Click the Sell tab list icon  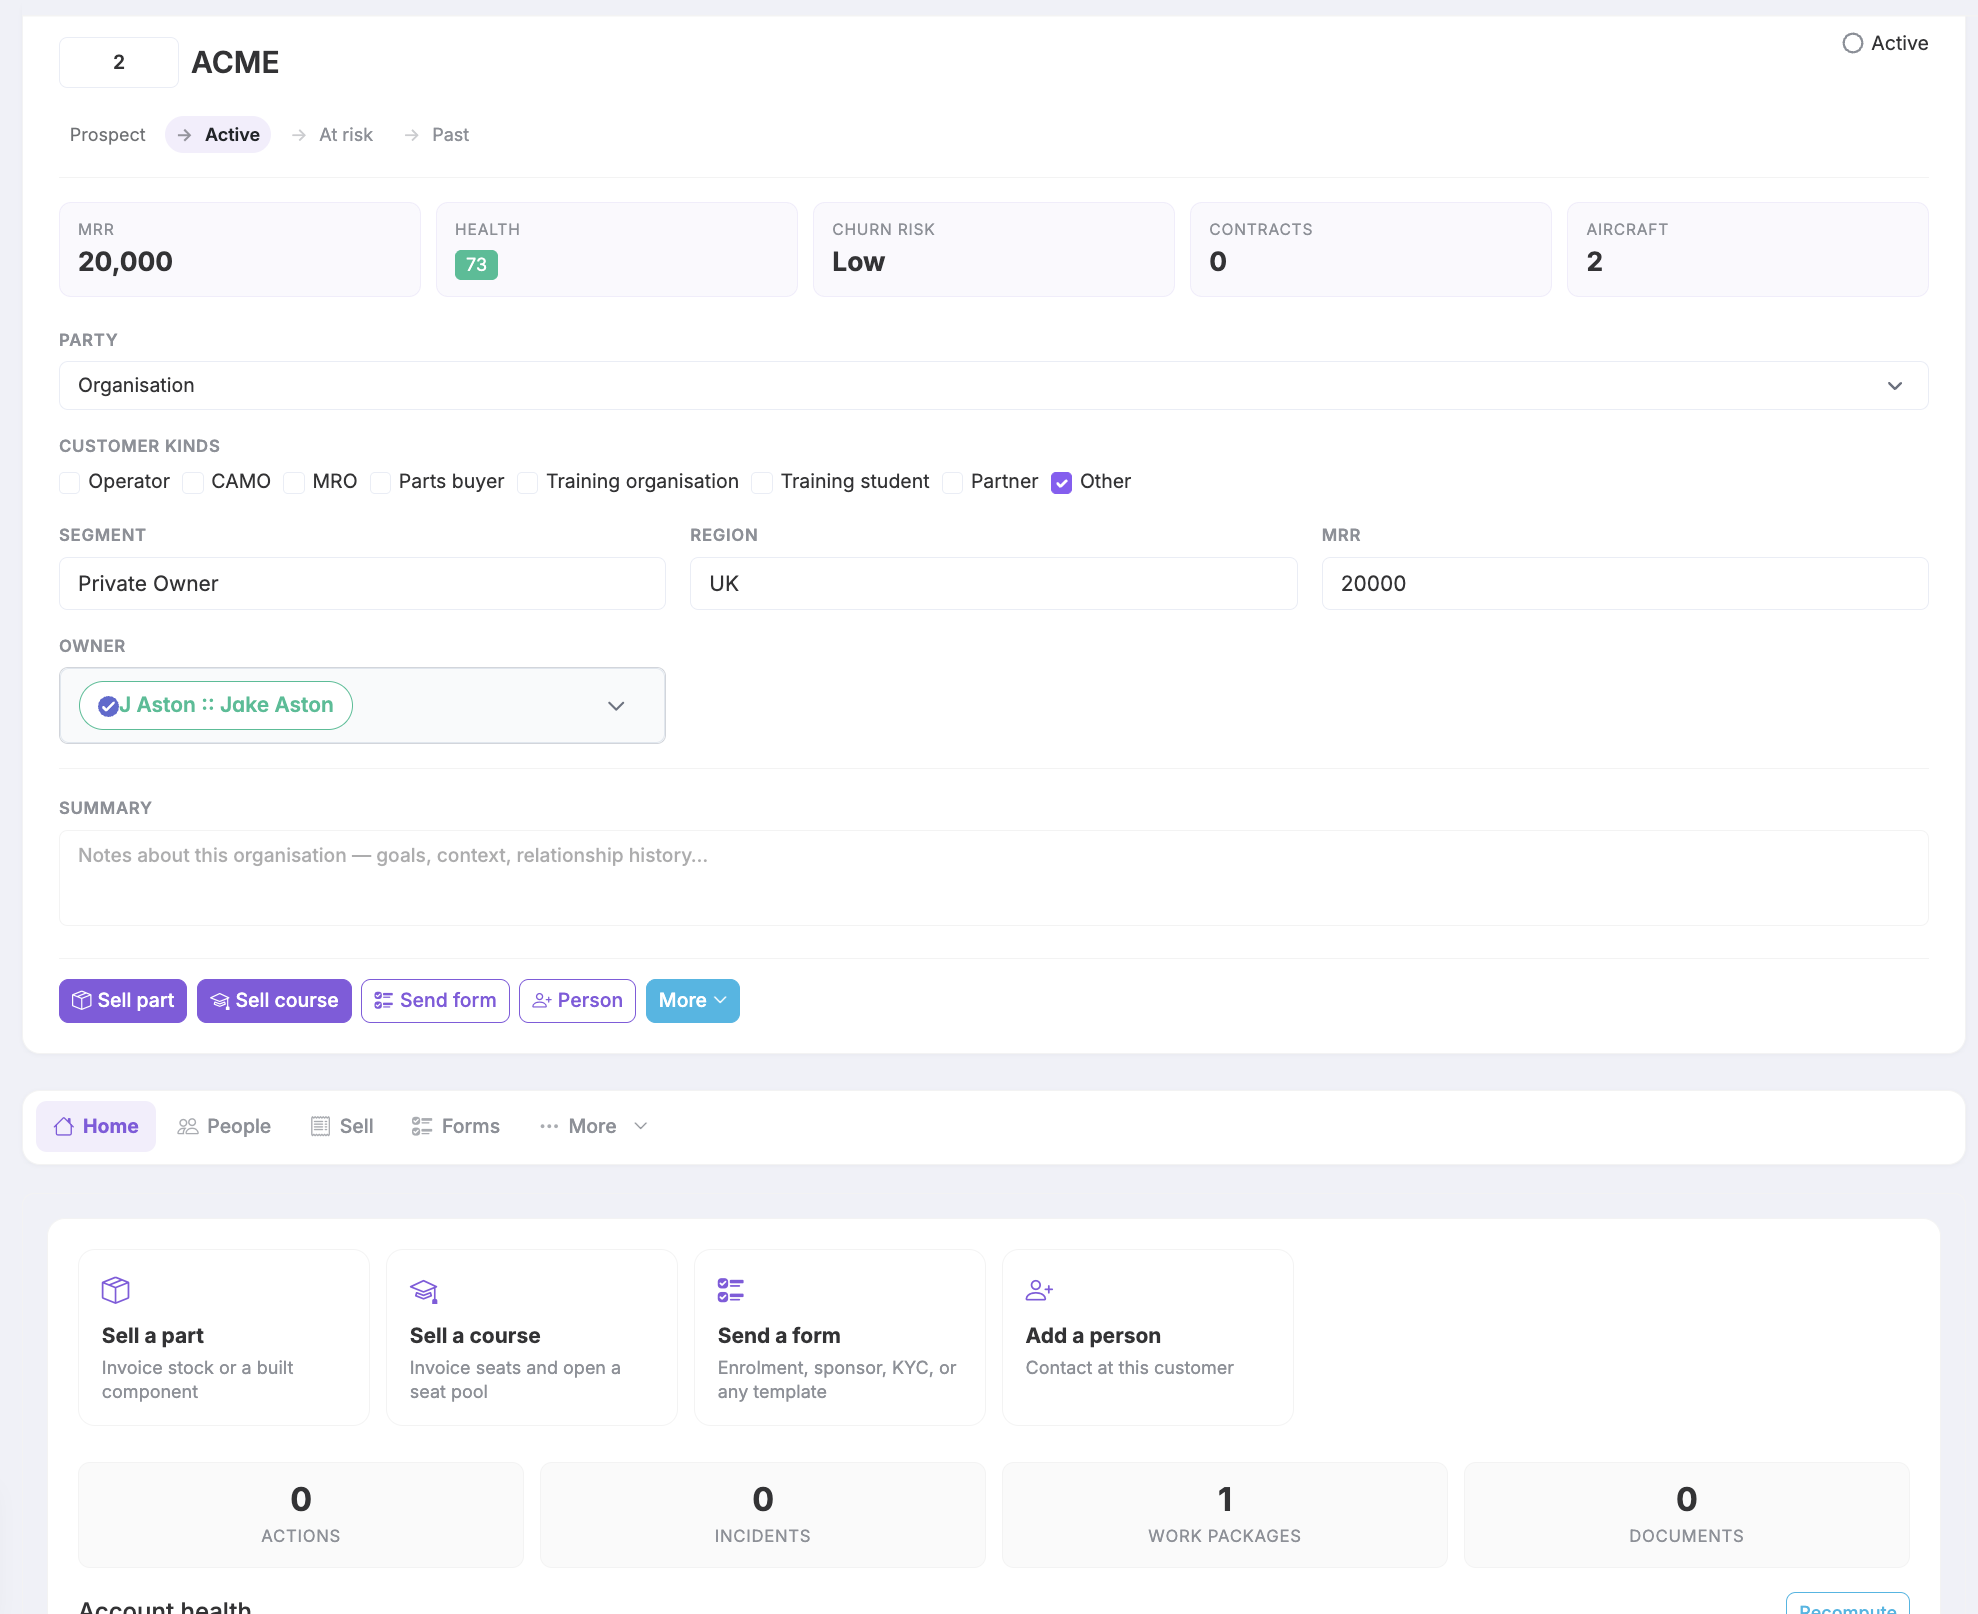[x=320, y=1126]
